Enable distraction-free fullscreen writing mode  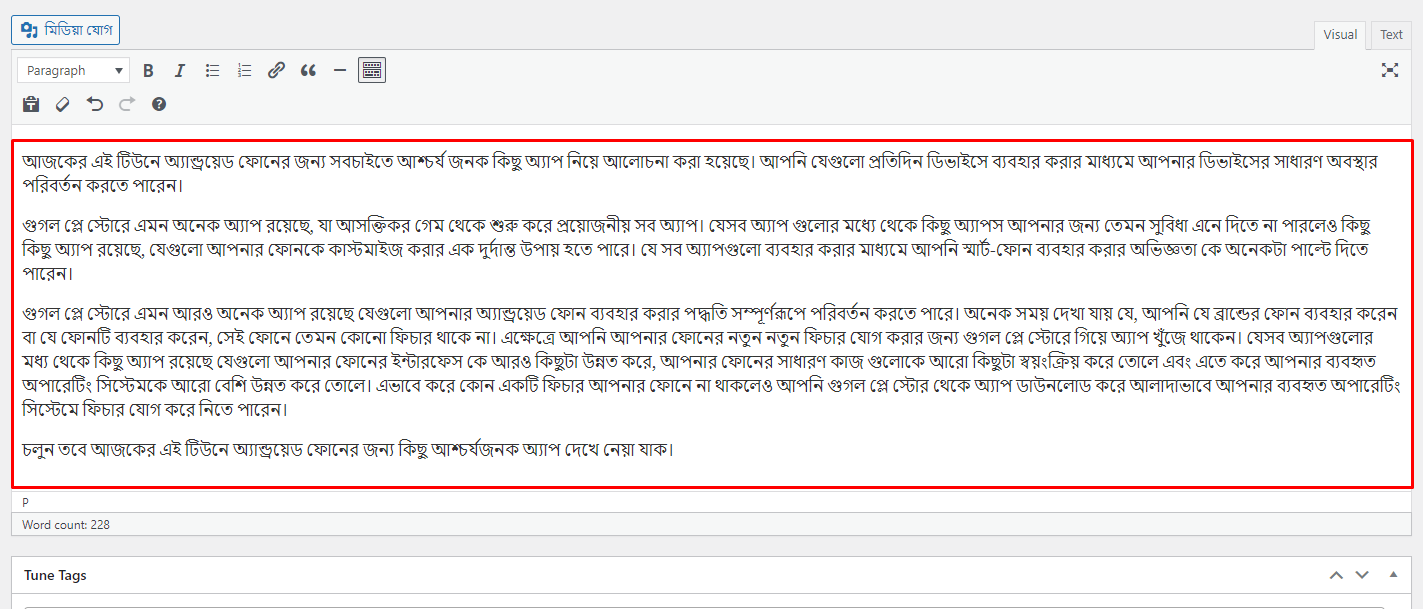coord(1390,70)
